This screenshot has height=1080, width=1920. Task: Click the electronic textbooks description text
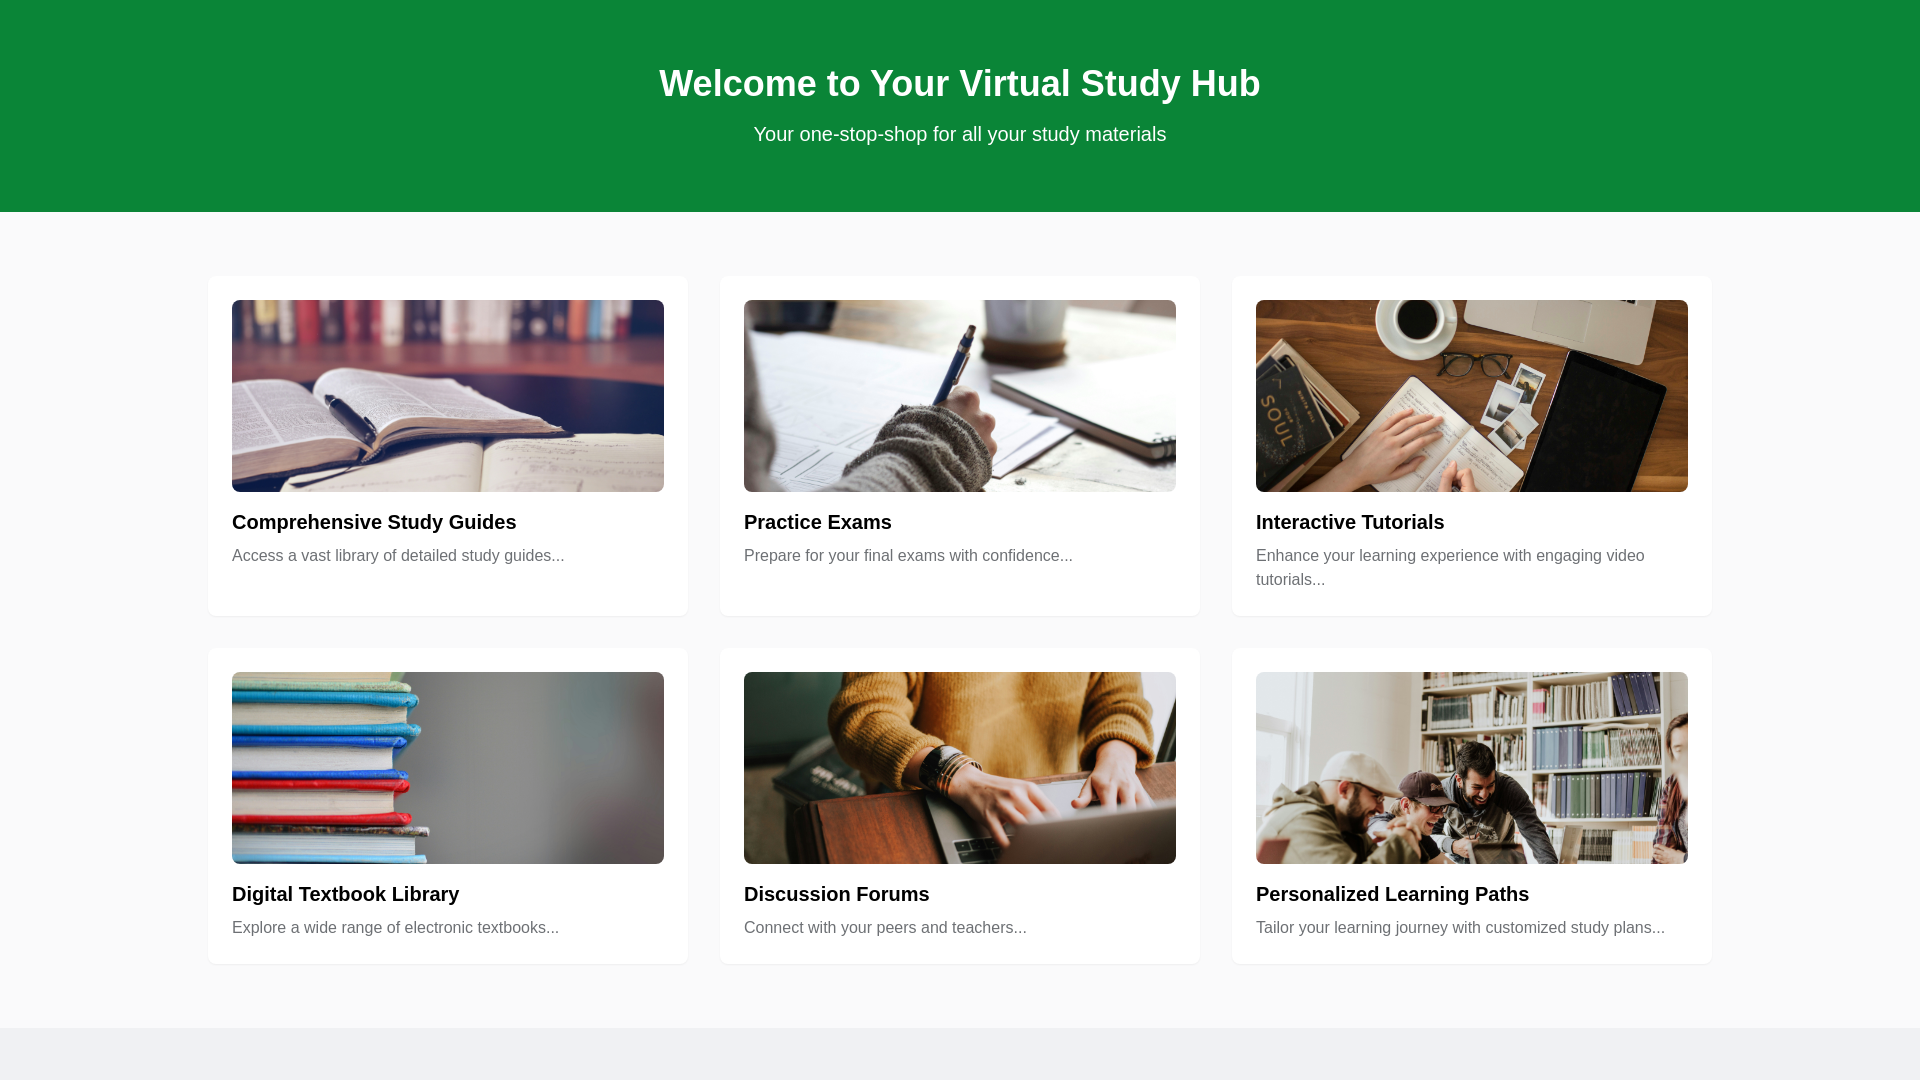tap(395, 928)
